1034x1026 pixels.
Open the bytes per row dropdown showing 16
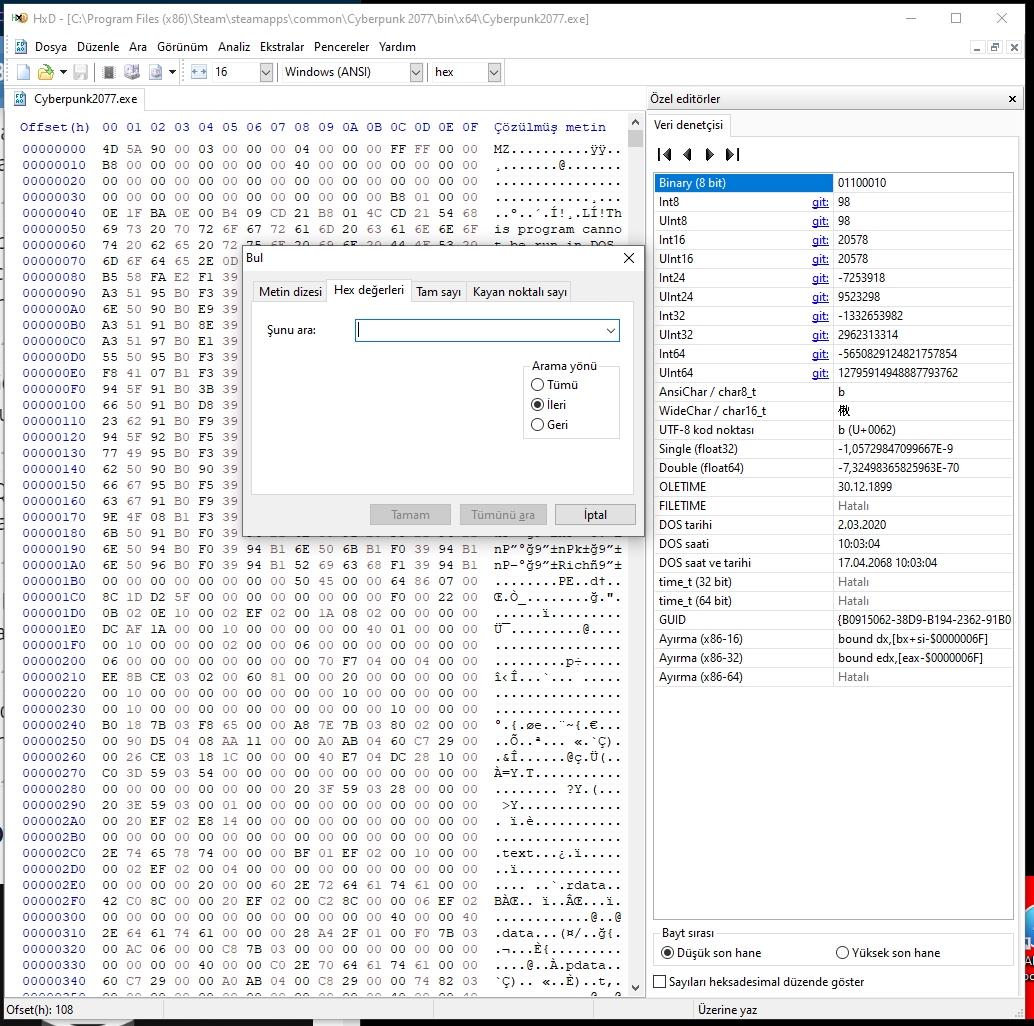click(266, 72)
